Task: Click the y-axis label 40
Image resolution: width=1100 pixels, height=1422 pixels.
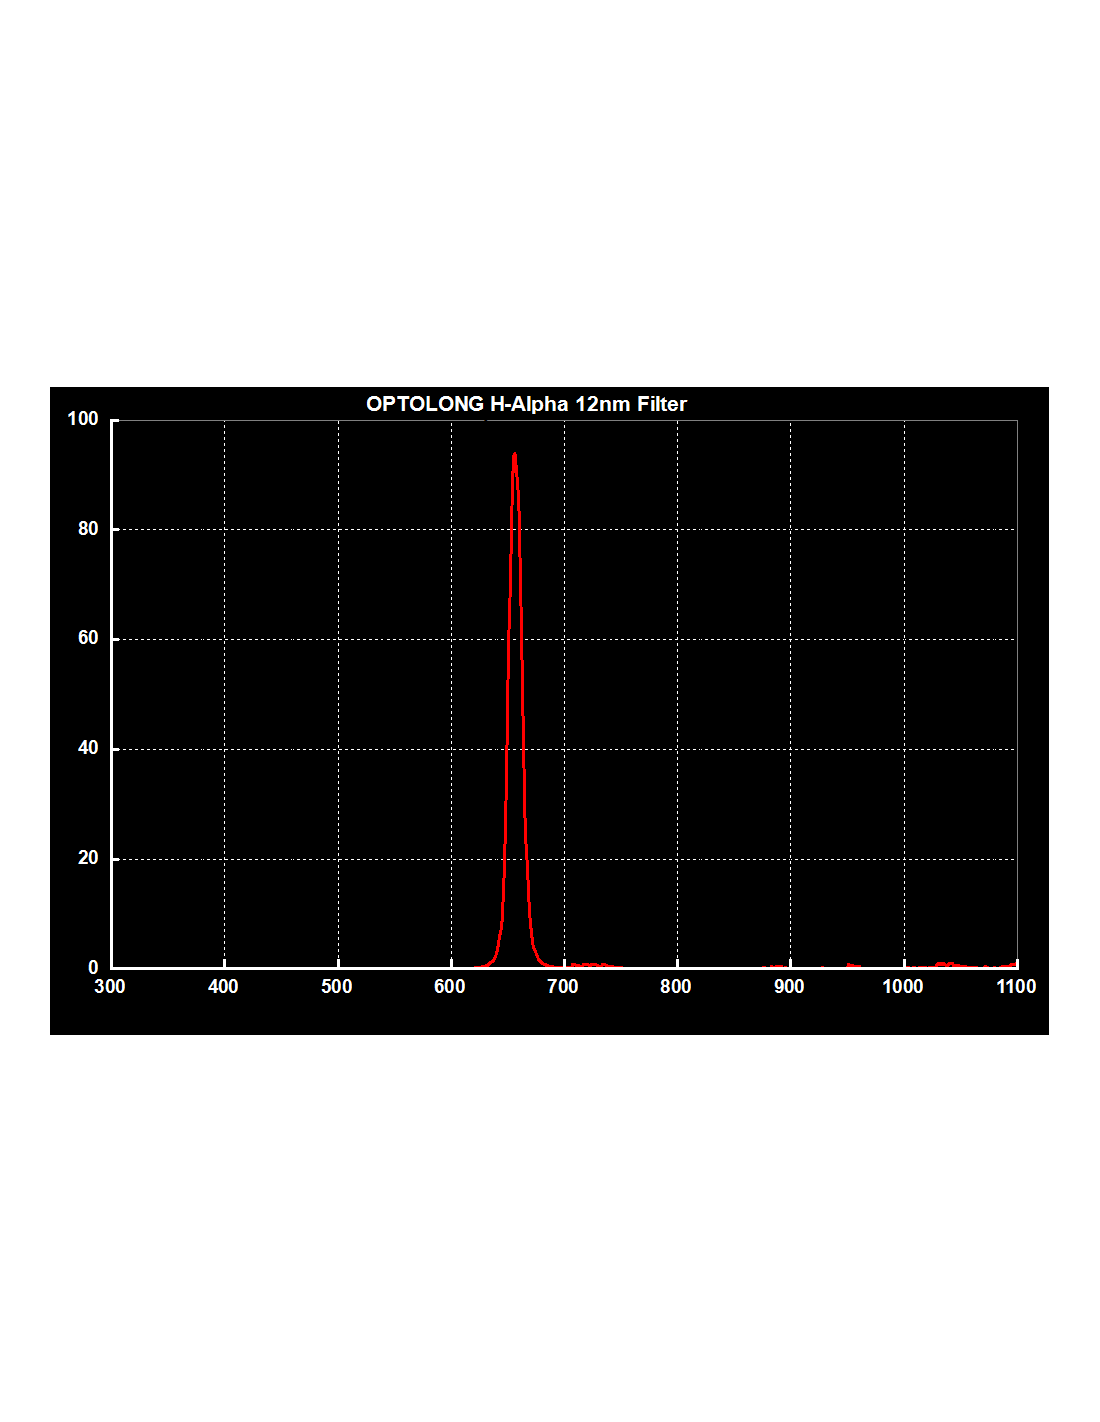Action: click(x=88, y=748)
